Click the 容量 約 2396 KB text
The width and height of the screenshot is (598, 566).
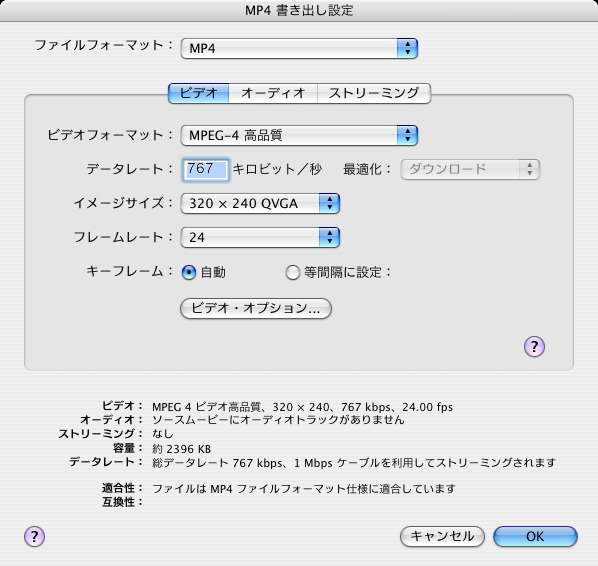tap(182, 449)
